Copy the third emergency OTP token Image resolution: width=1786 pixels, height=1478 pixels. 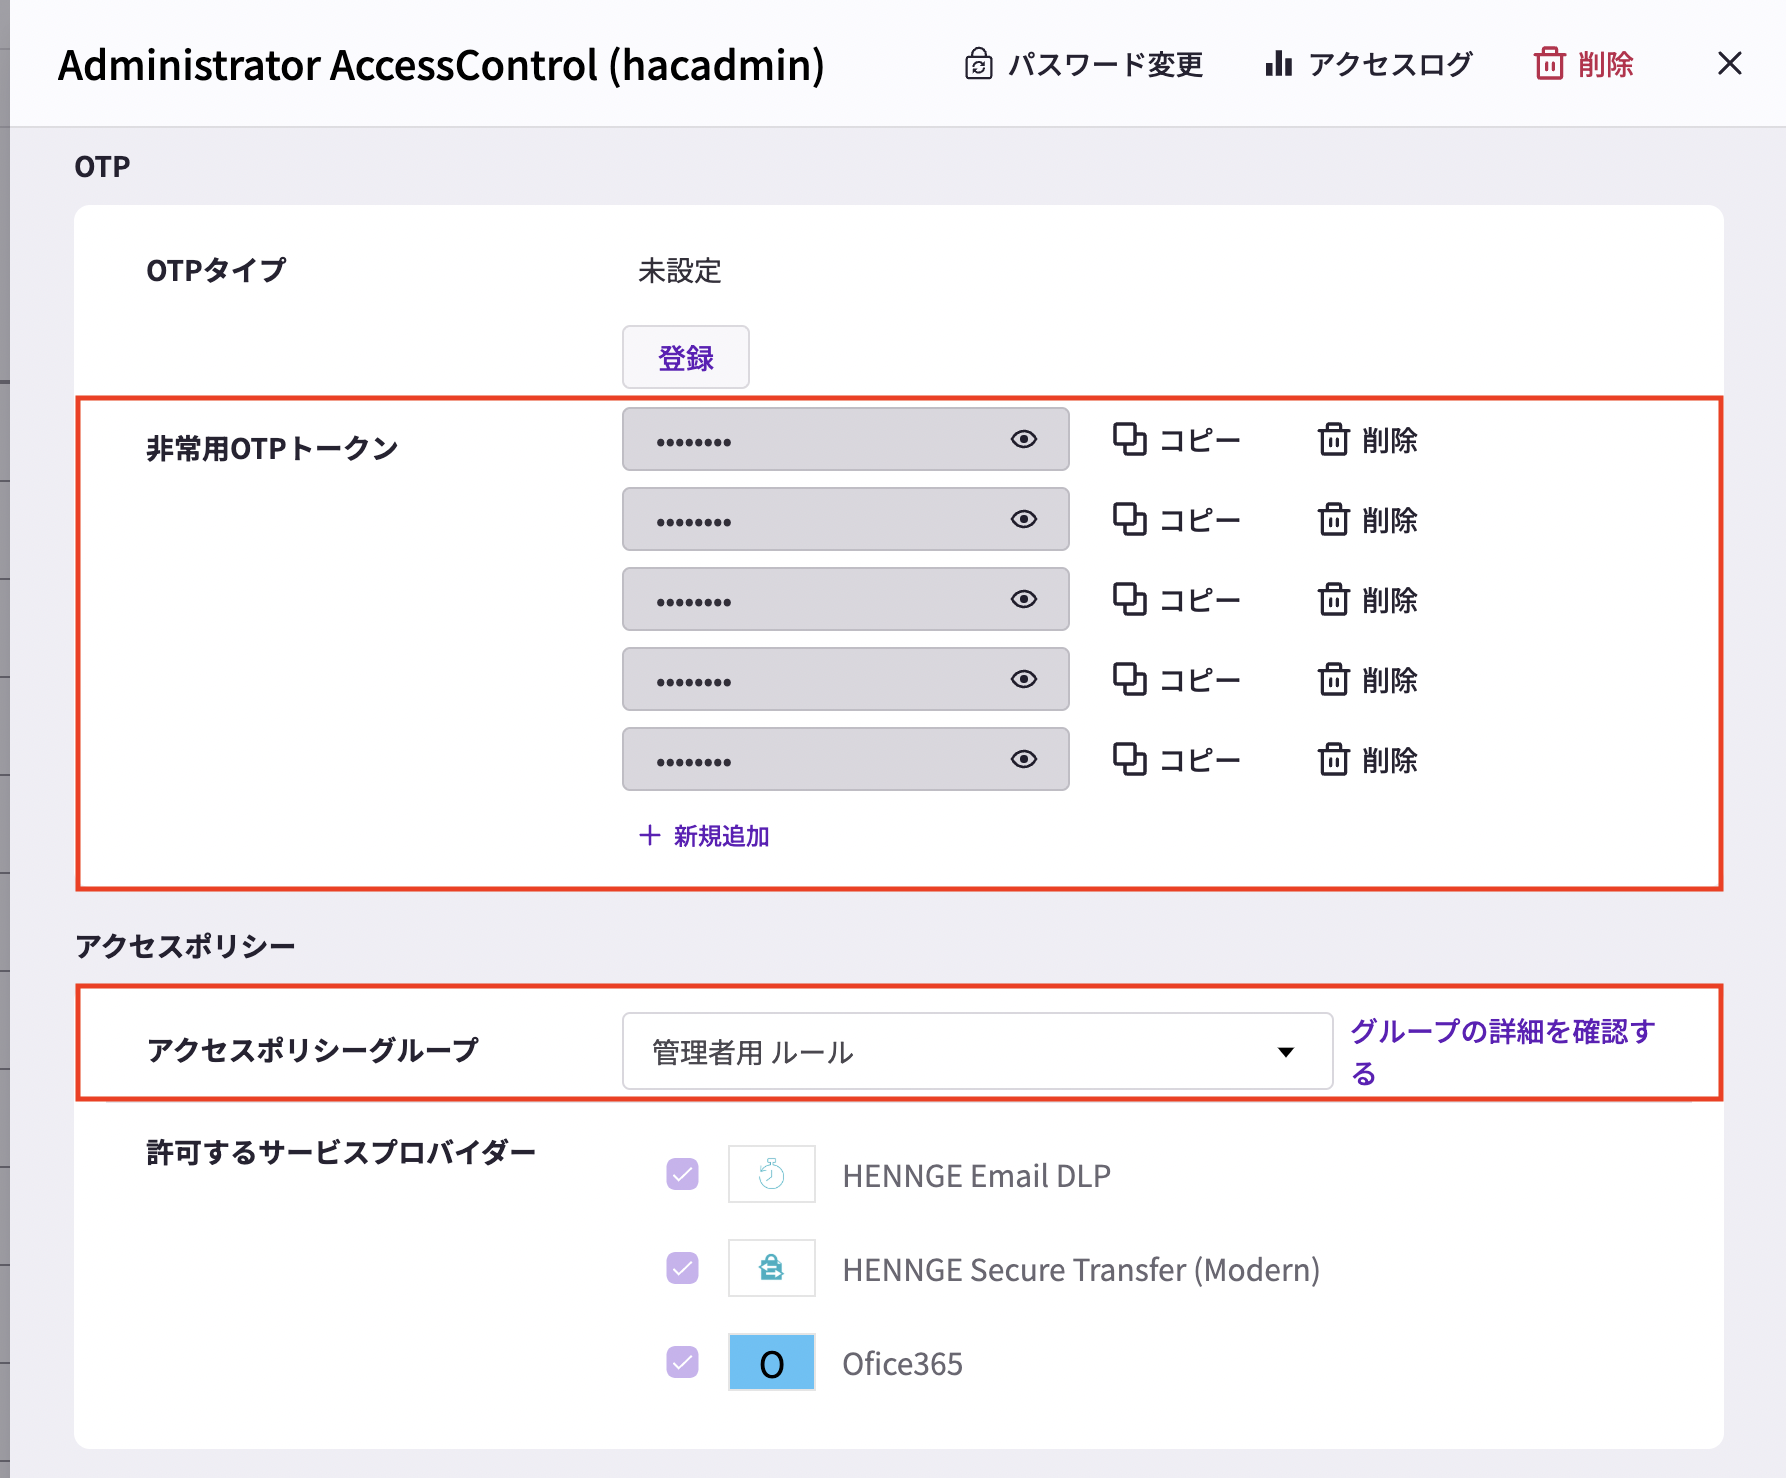point(1177,600)
